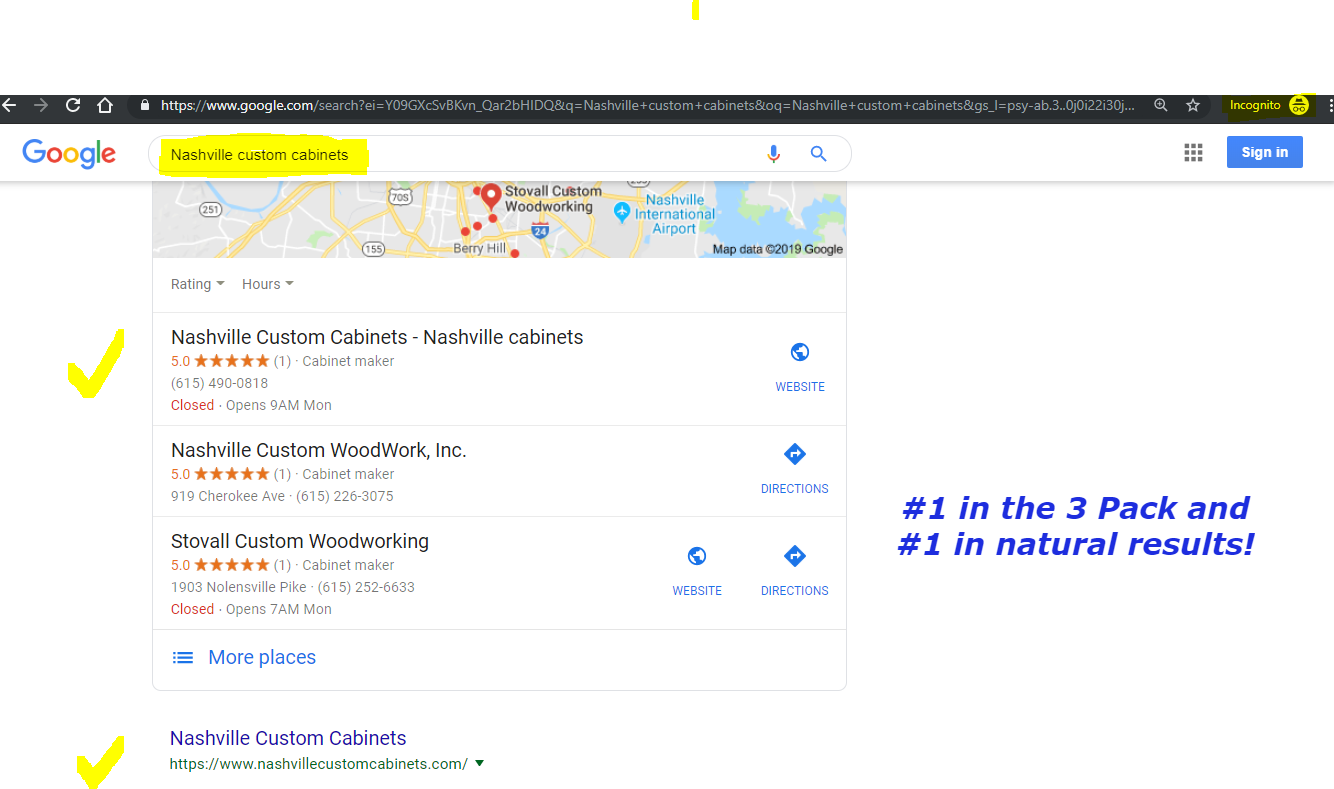This screenshot has width=1334, height=789.
Task: Click the star rating of Nashville Custom WoodWork
Action: tap(231, 474)
